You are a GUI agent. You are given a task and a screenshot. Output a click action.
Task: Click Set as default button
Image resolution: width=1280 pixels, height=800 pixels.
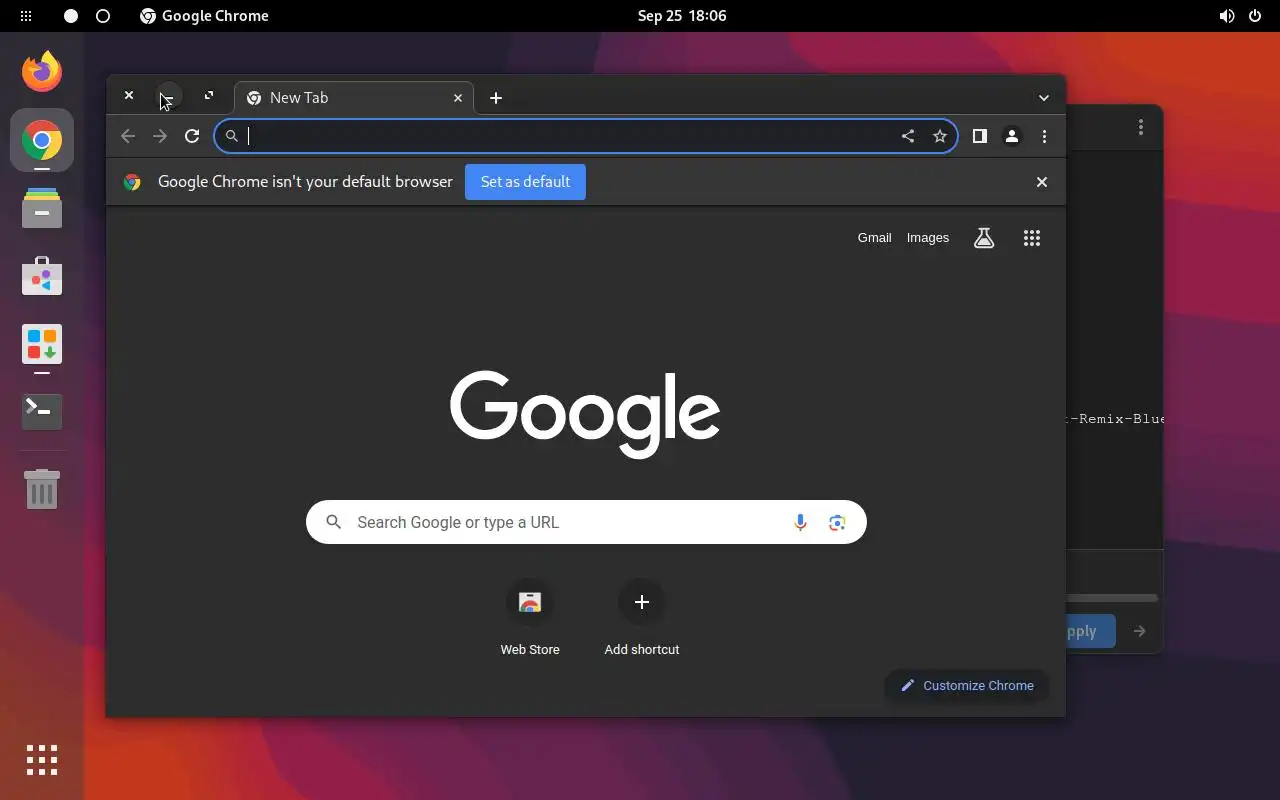click(x=525, y=182)
